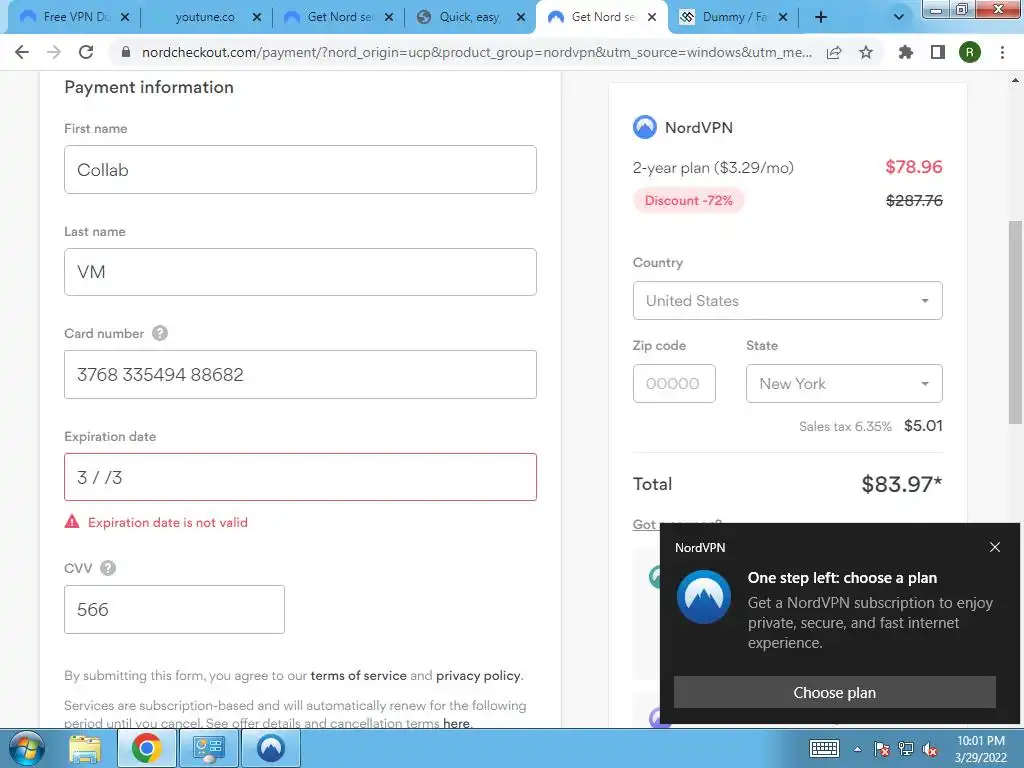Screen dimensions: 1024x768
Task: Open the muted volume tray icon
Action: pos(930,749)
